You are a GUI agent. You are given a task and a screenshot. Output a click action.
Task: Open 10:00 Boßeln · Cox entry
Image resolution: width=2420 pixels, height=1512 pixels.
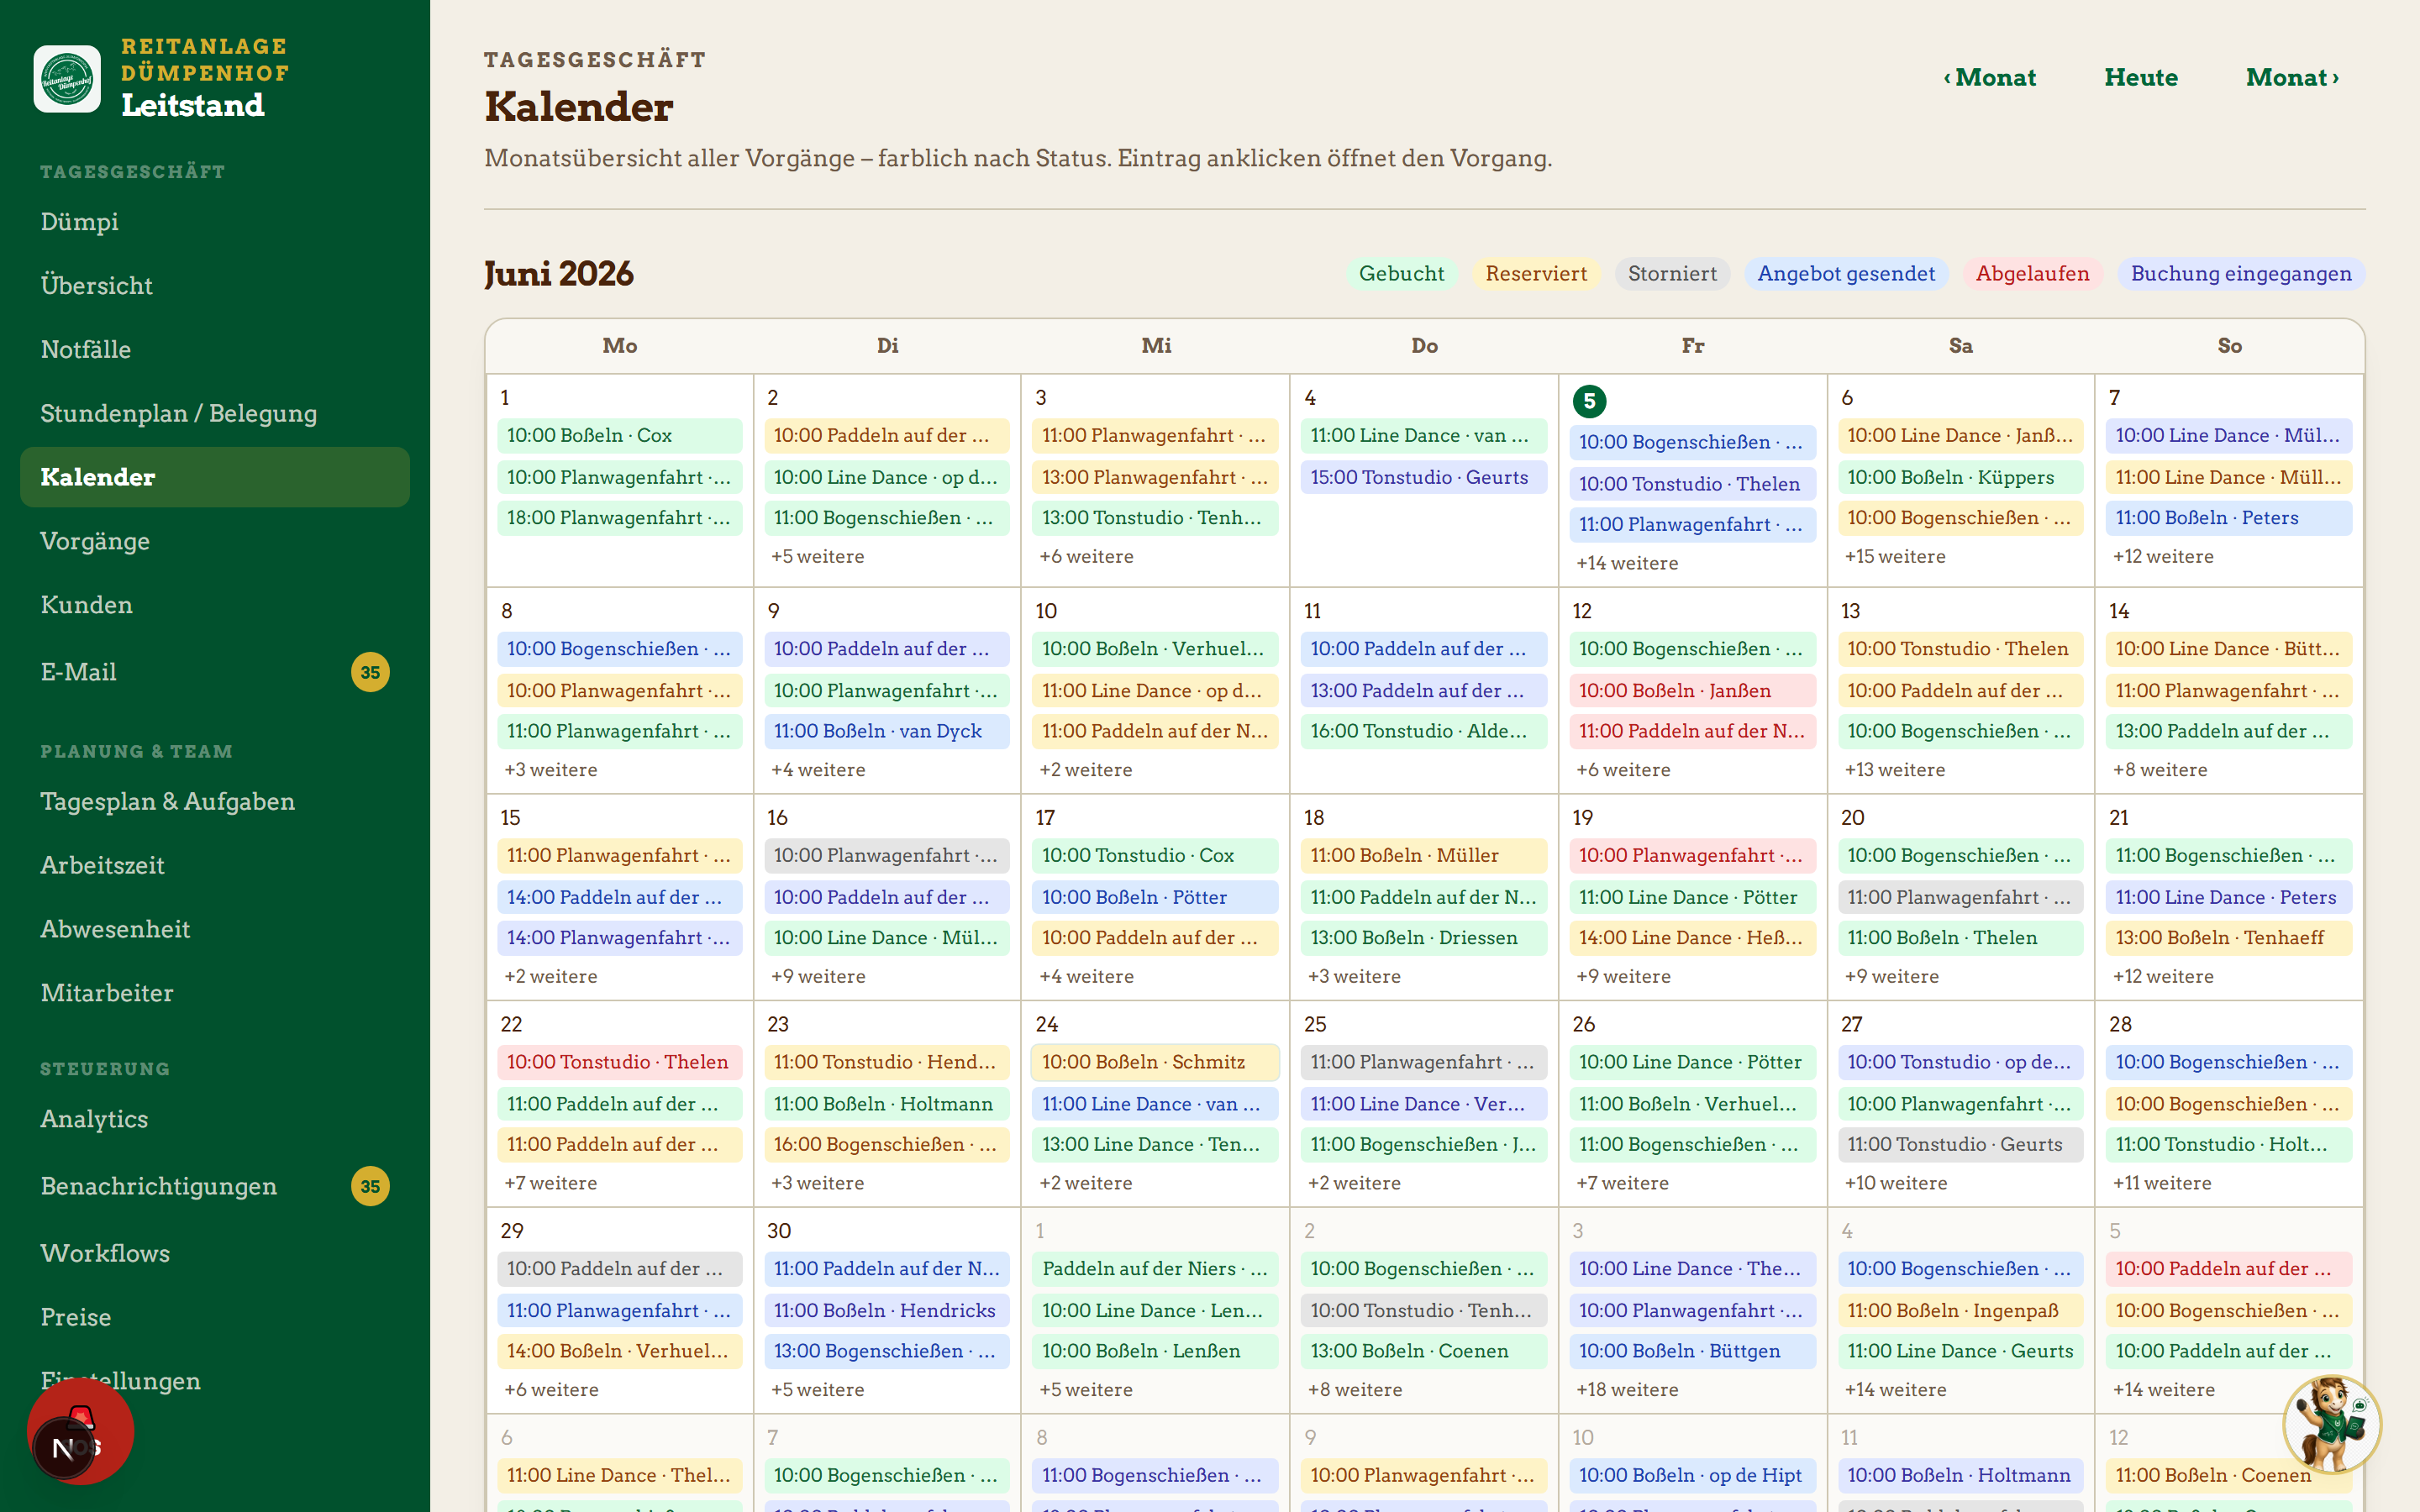[620, 435]
